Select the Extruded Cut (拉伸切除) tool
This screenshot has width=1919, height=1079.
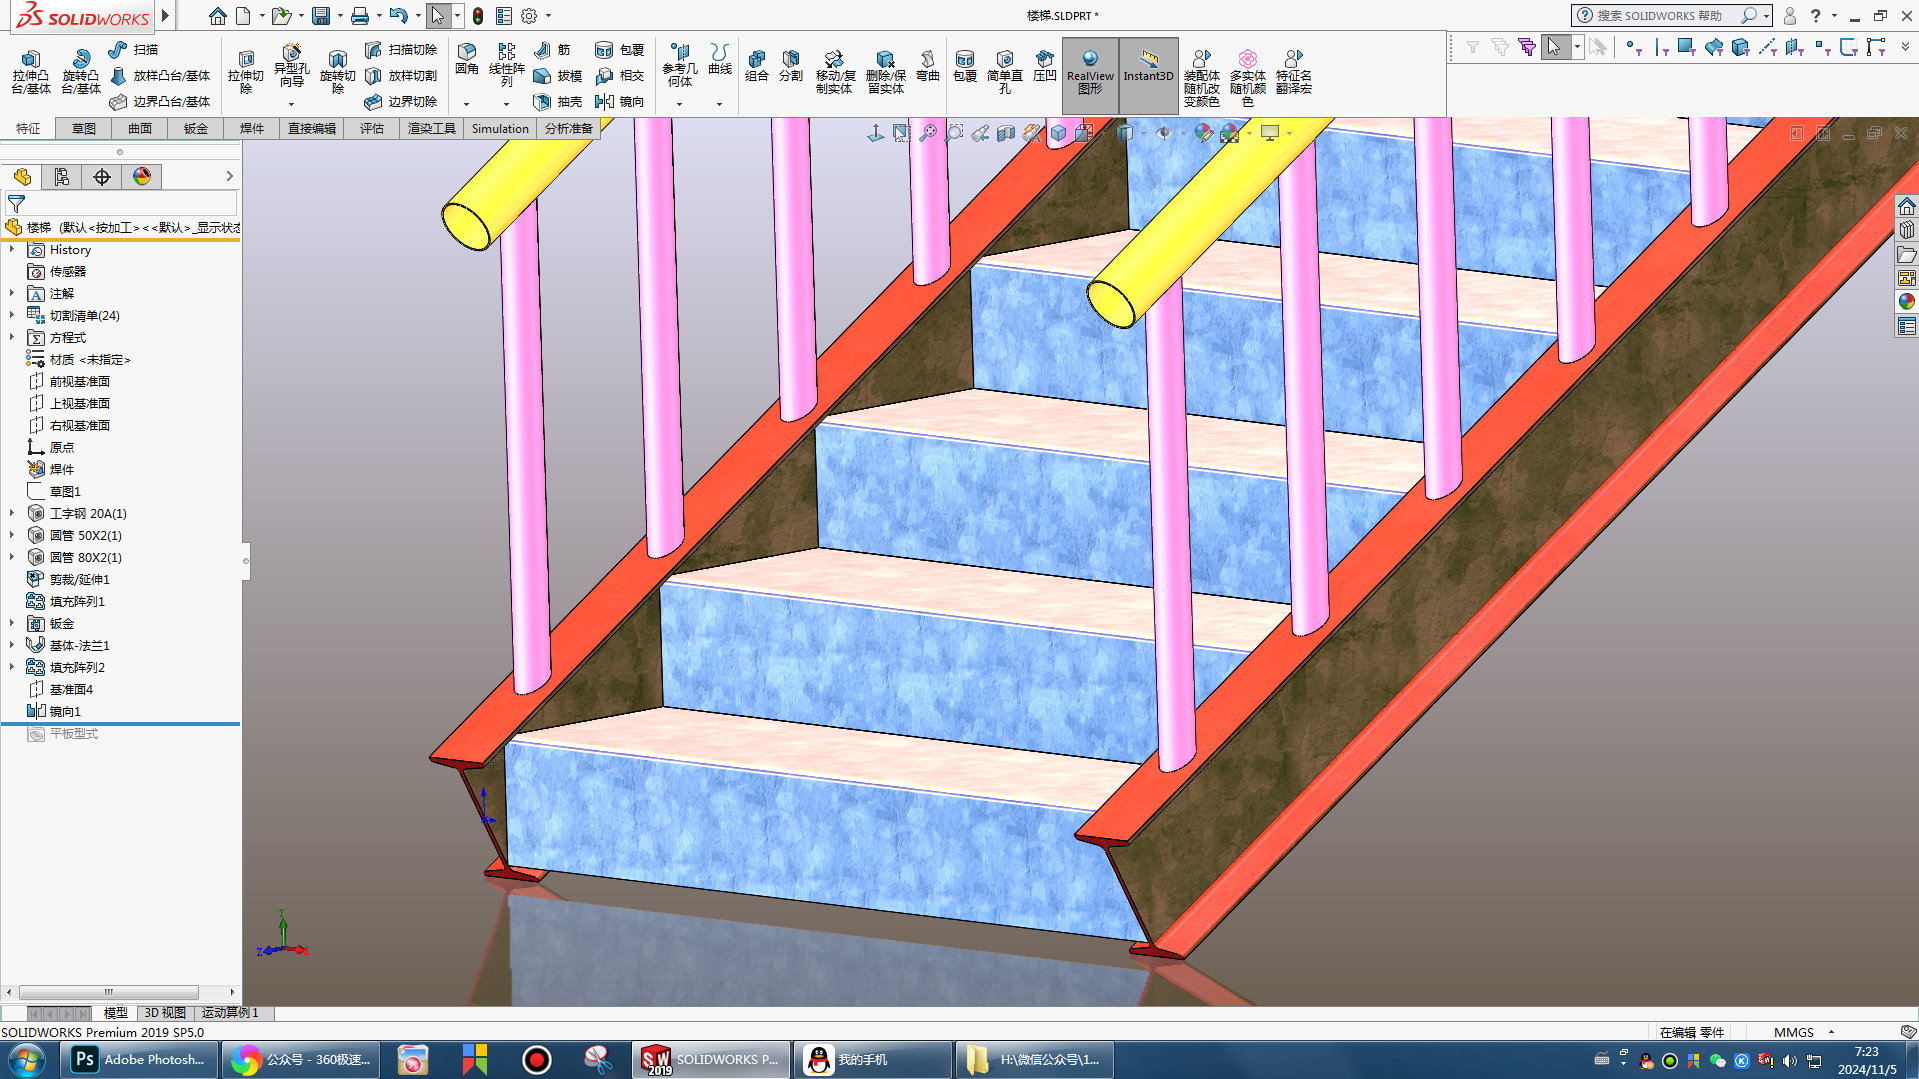(246, 72)
